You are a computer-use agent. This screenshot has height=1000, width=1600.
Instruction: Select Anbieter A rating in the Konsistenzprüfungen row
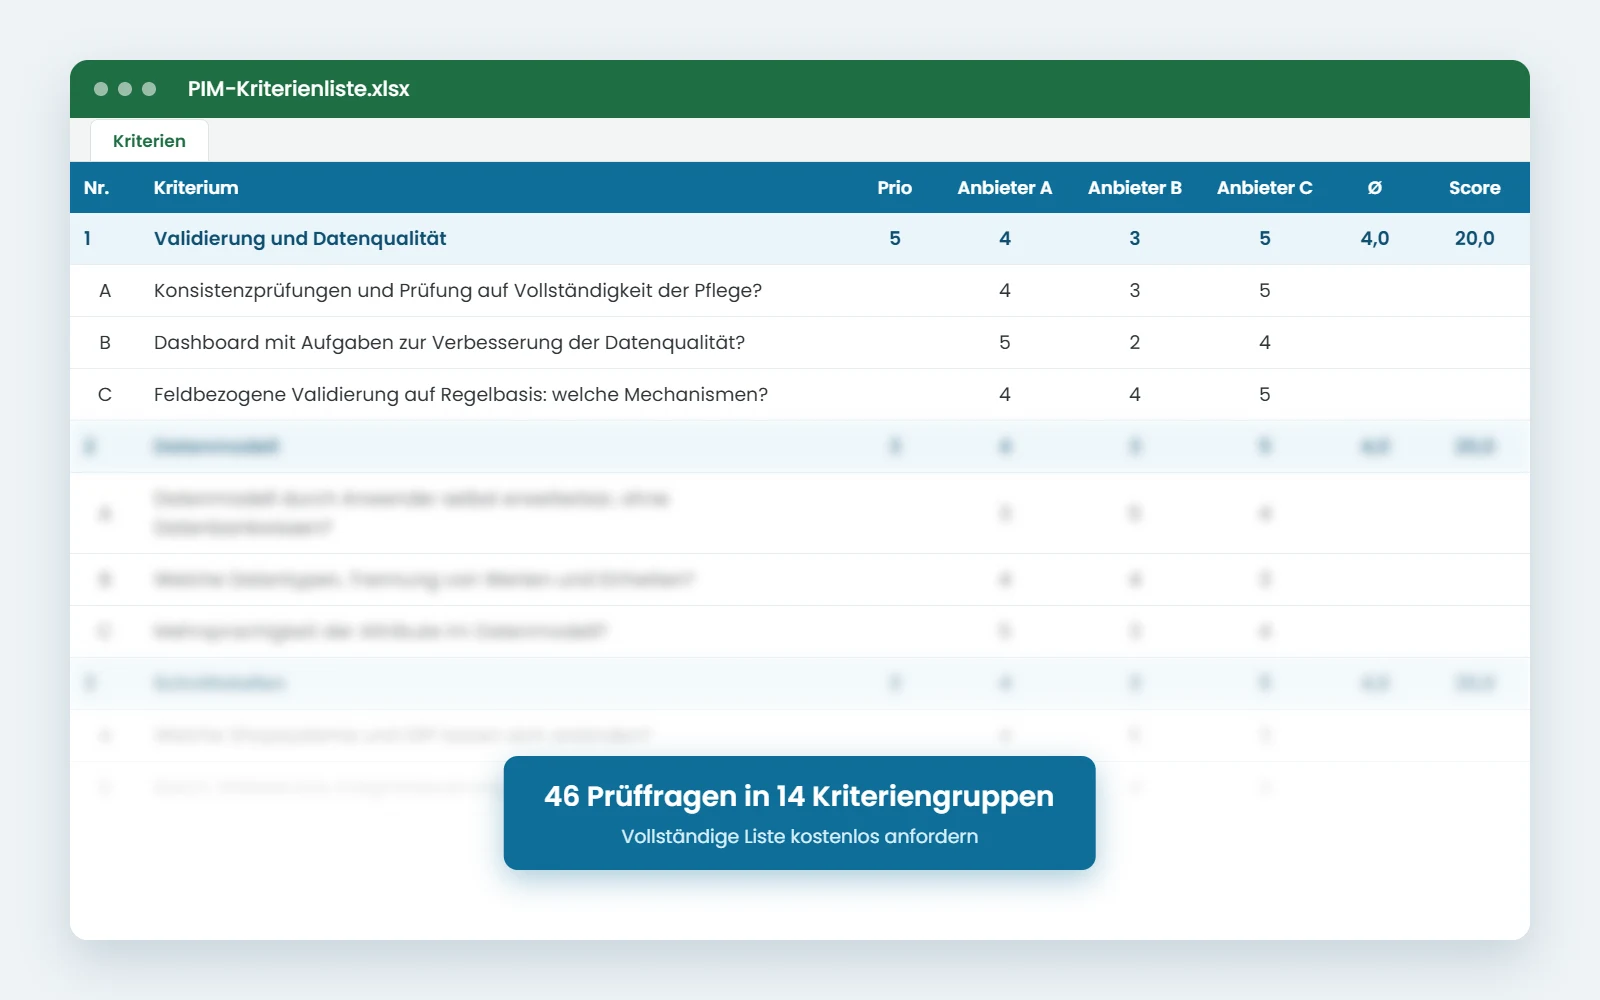click(x=1005, y=291)
